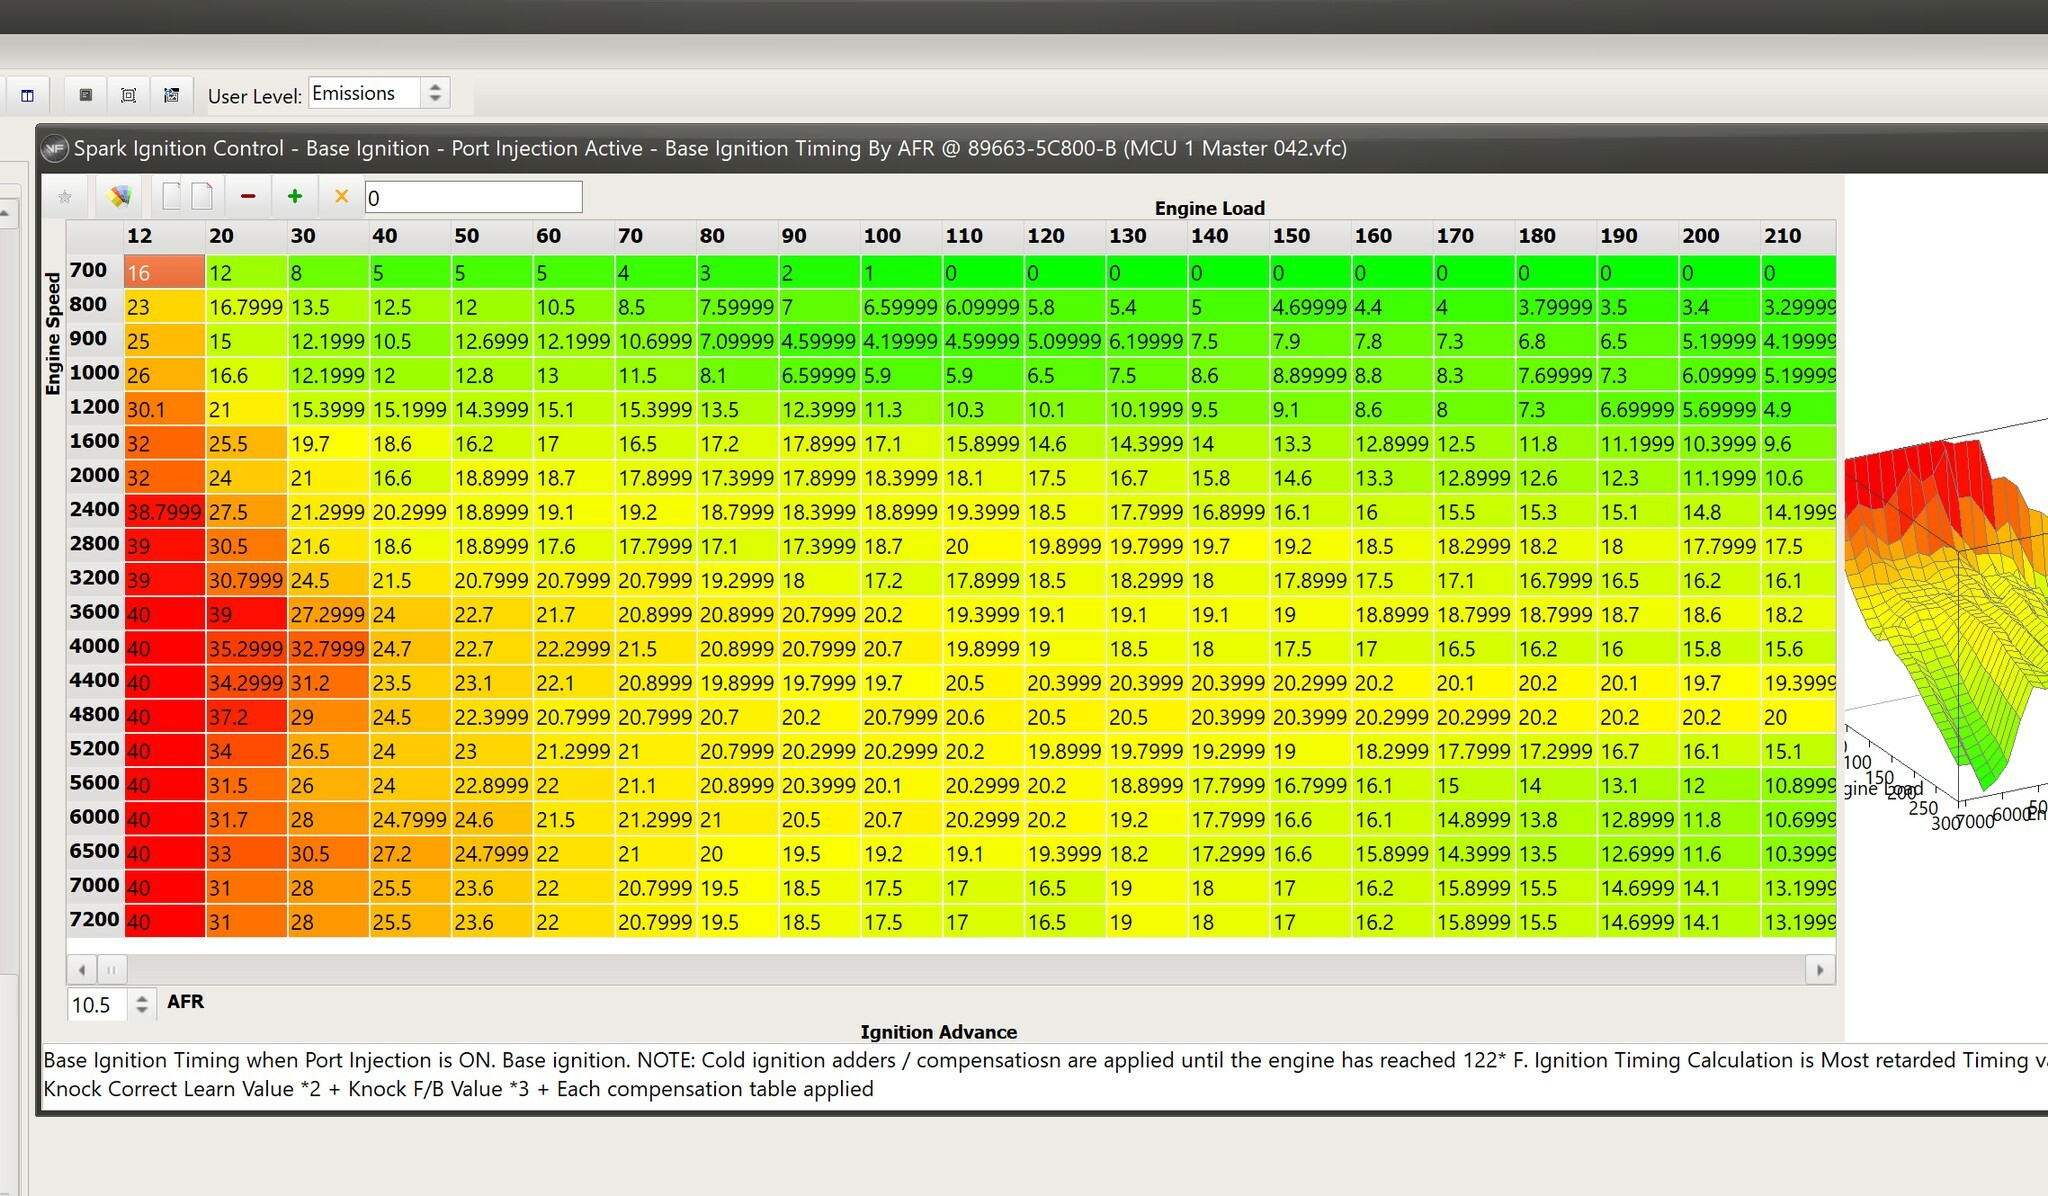The height and width of the screenshot is (1196, 2048).
Task: Click the graph image toolbar icon
Action: point(171,96)
